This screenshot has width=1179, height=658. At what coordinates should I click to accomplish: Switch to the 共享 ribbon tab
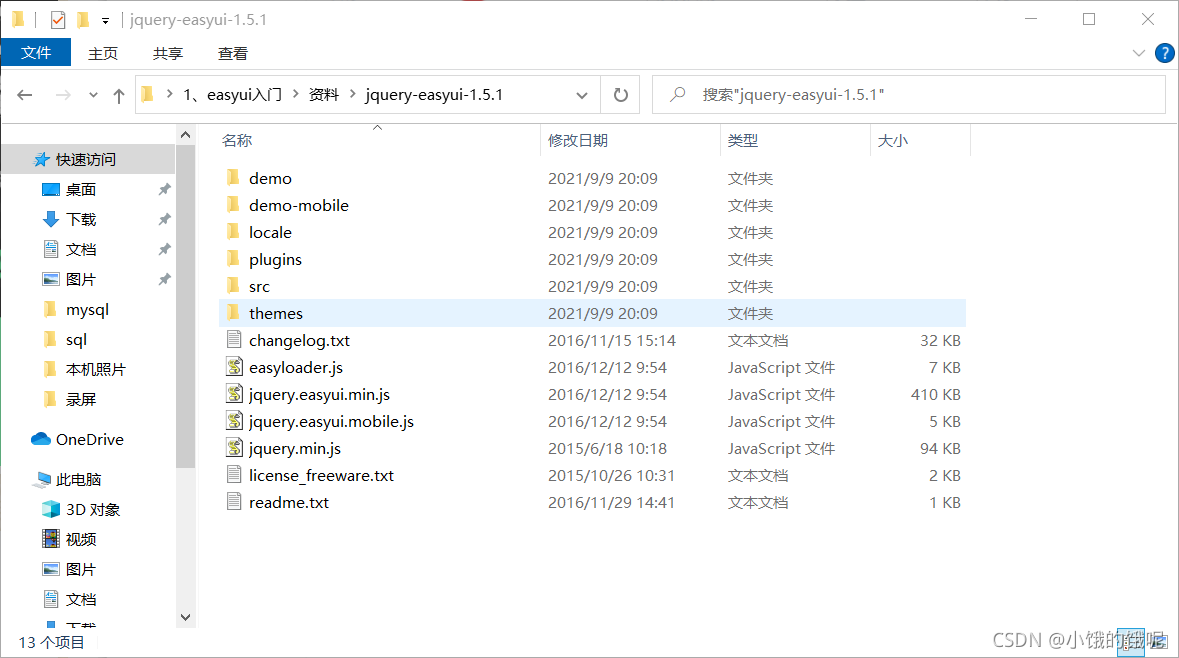168,53
